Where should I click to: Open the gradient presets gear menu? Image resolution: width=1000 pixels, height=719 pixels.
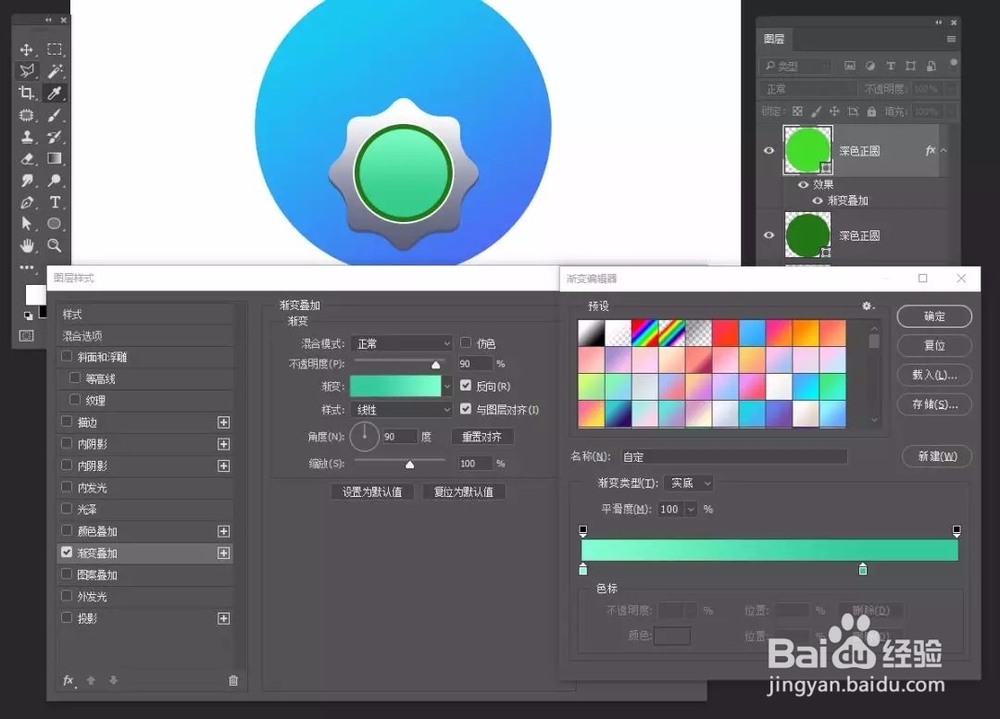pyautogui.click(x=866, y=306)
